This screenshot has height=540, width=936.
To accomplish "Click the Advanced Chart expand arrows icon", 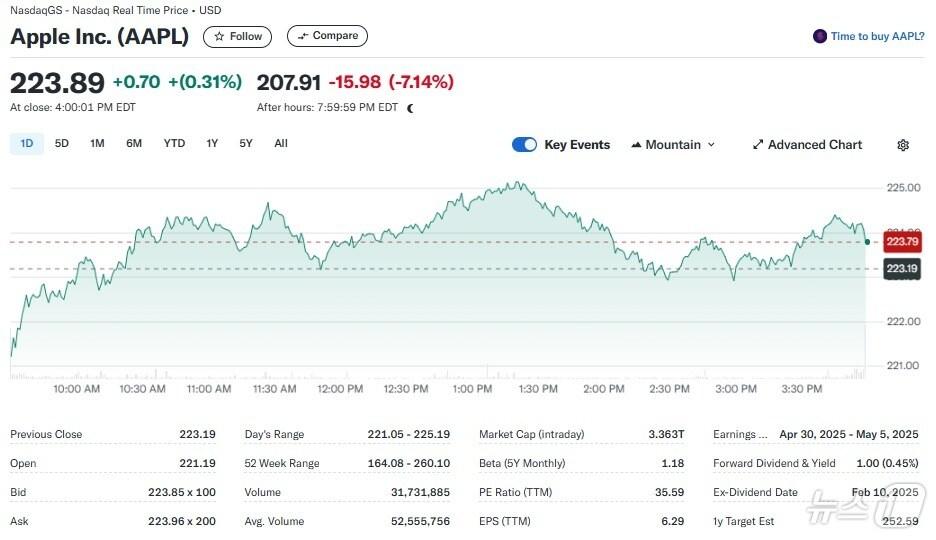I will click(758, 145).
